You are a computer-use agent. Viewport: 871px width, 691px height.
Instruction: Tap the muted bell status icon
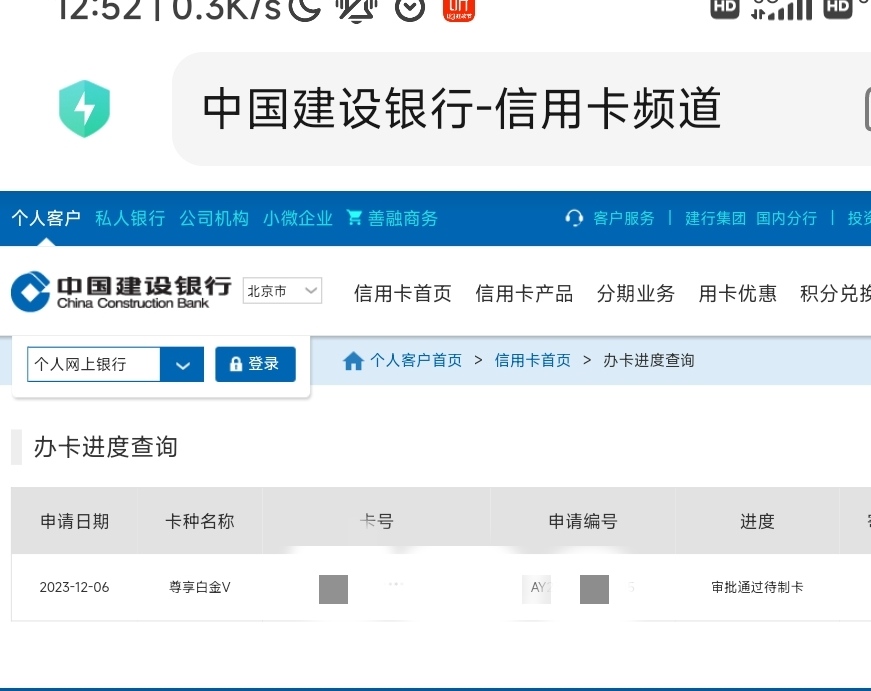tap(359, 8)
